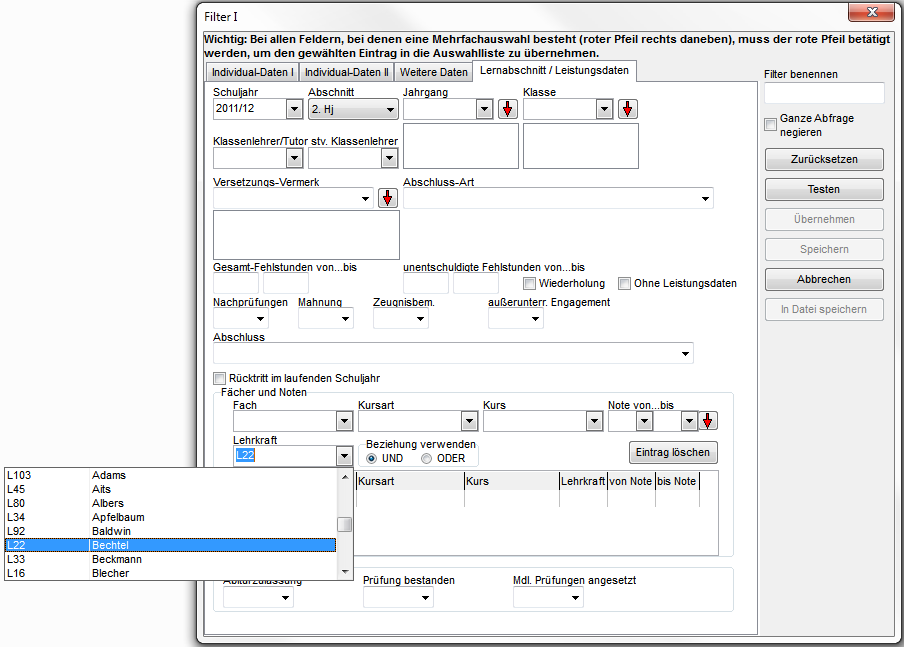
Task: Toggle Rücktritt im laufenden Schuljahr checkbox
Action: click(x=220, y=379)
